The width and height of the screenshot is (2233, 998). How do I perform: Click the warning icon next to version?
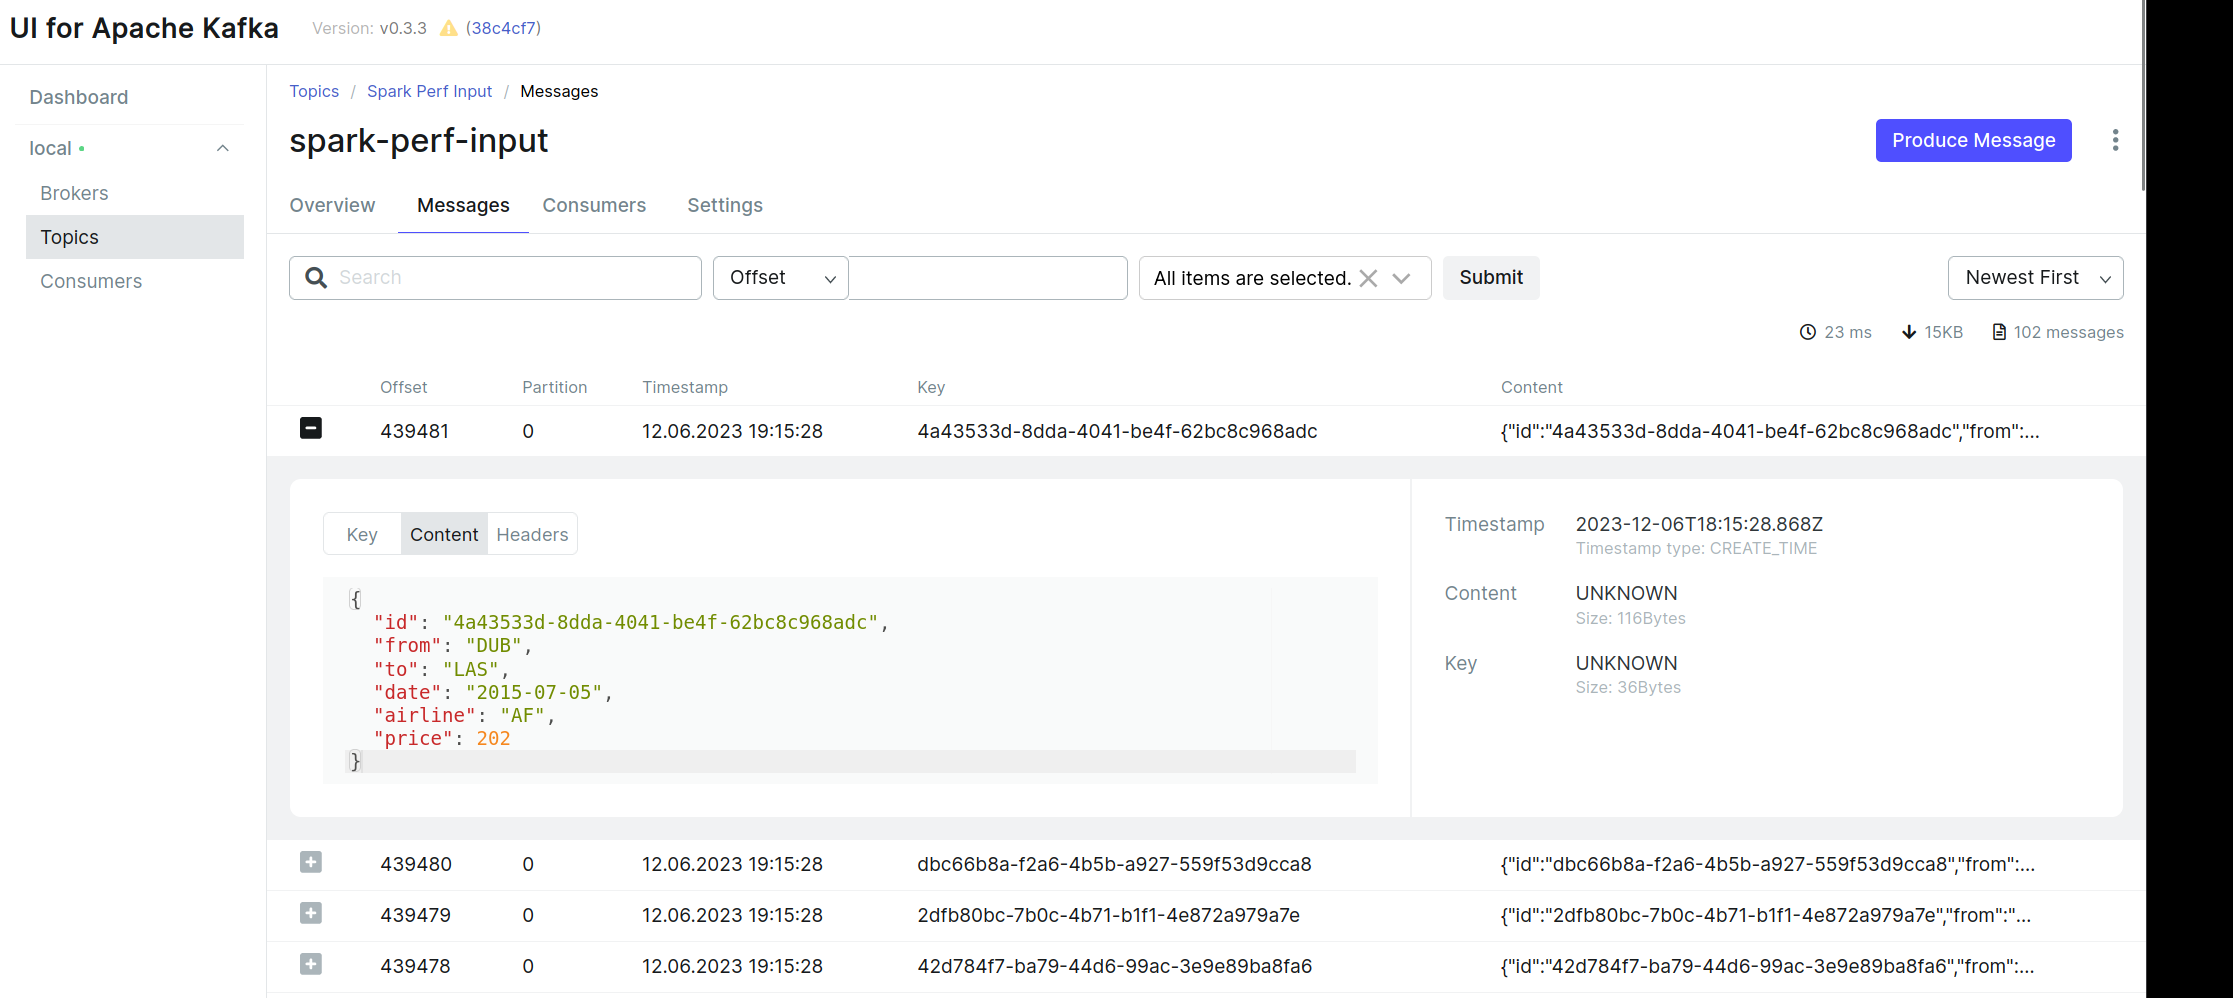coord(449,28)
